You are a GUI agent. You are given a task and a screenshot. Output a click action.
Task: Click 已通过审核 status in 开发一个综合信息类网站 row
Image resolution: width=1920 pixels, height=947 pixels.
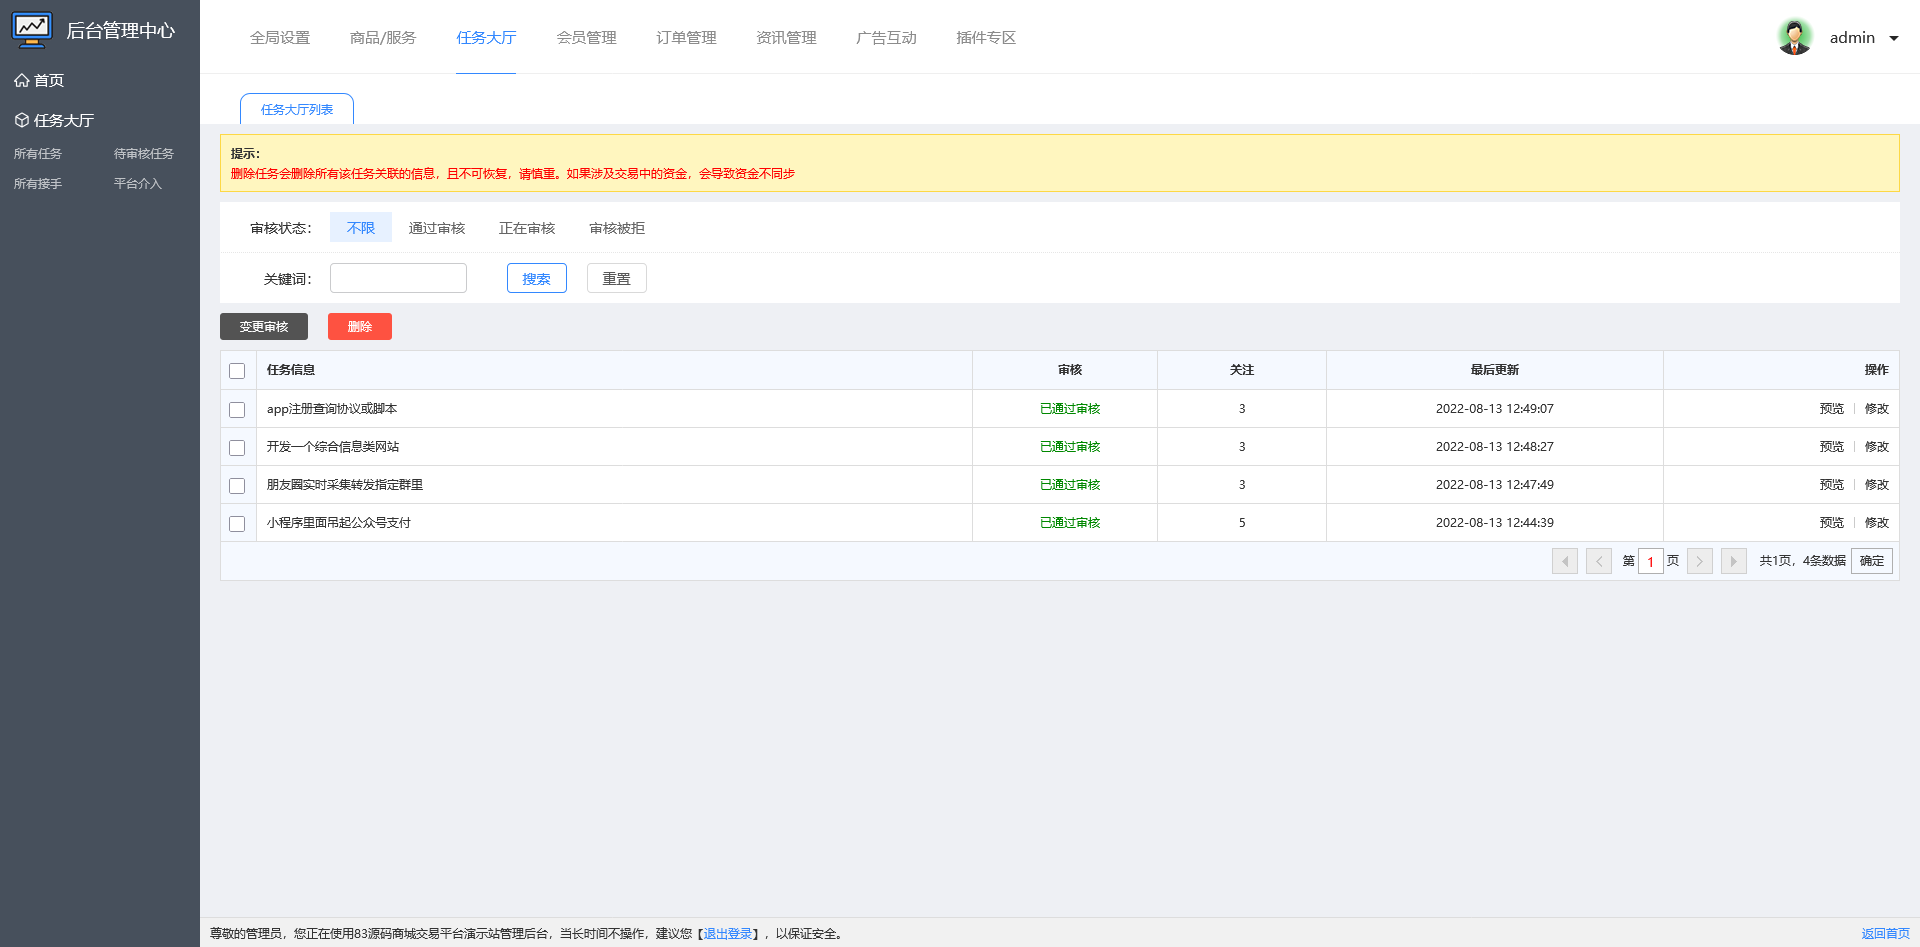tap(1070, 447)
